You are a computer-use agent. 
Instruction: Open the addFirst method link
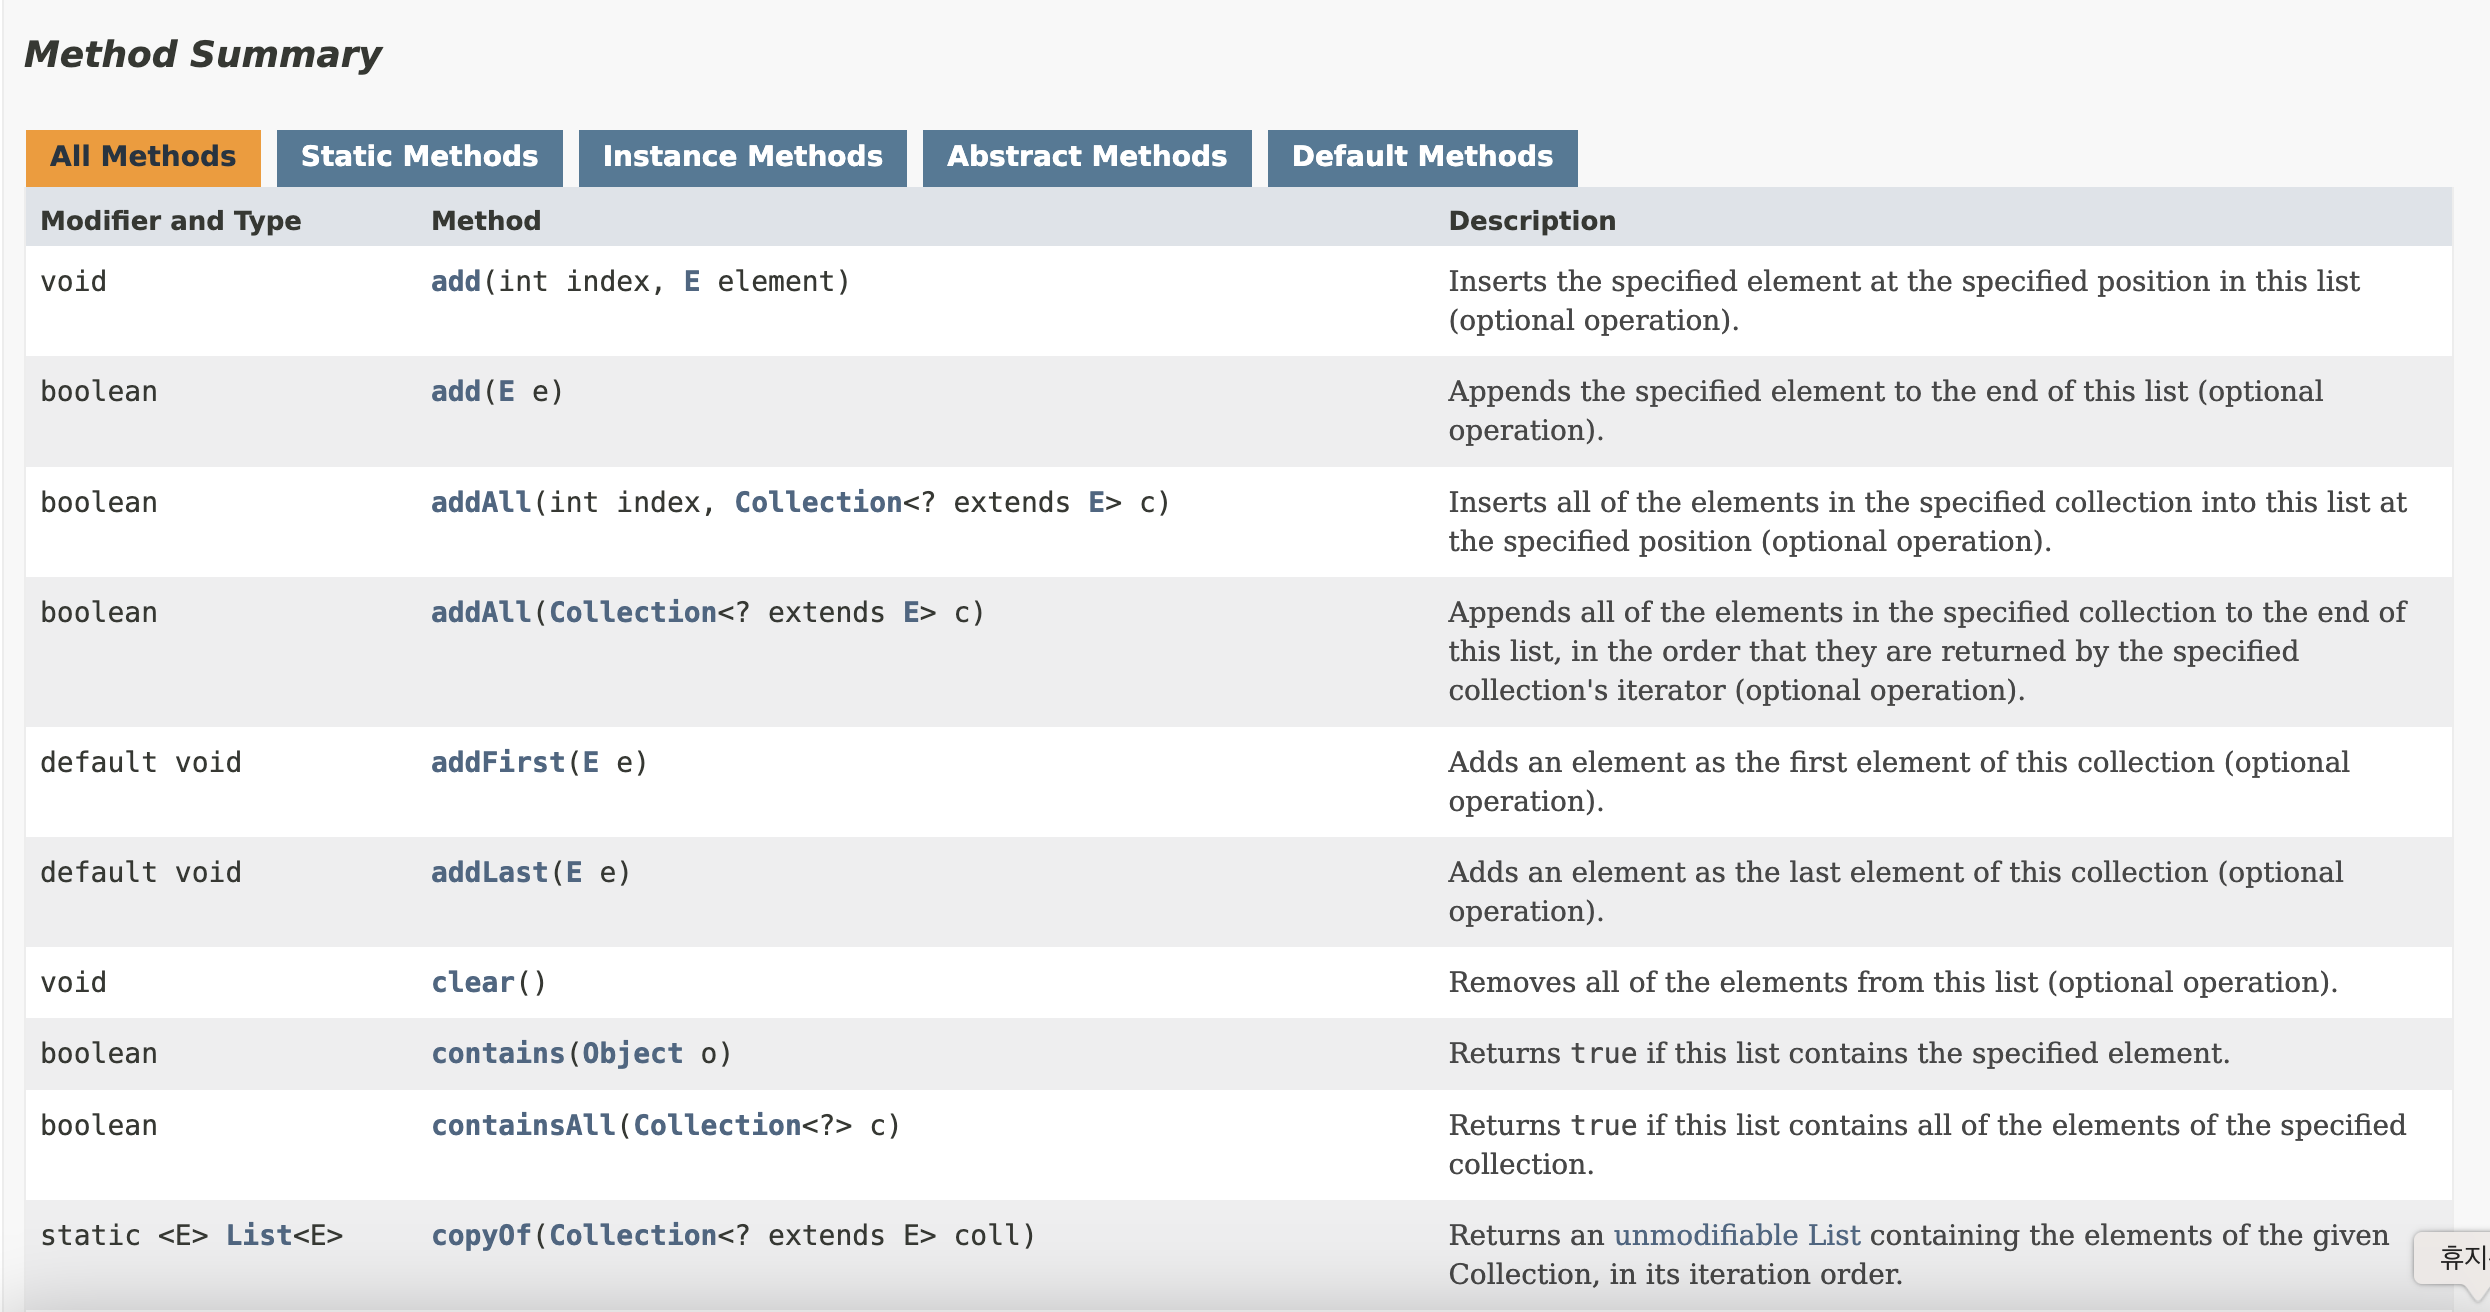click(498, 762)
